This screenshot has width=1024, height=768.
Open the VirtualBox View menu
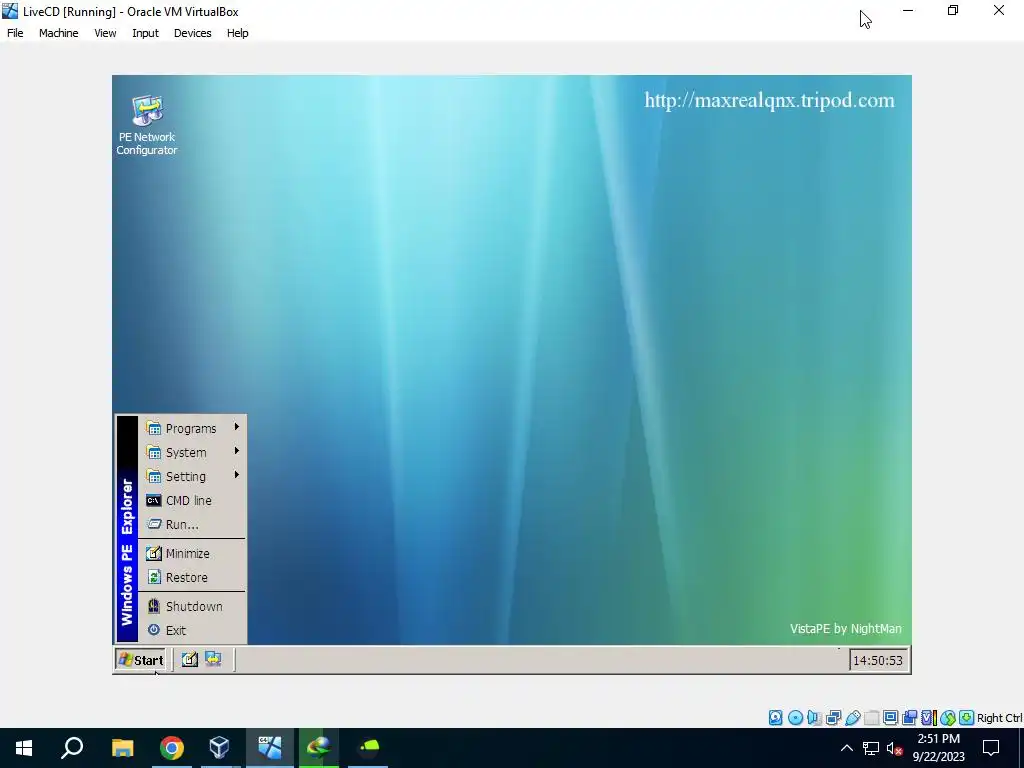105,33
